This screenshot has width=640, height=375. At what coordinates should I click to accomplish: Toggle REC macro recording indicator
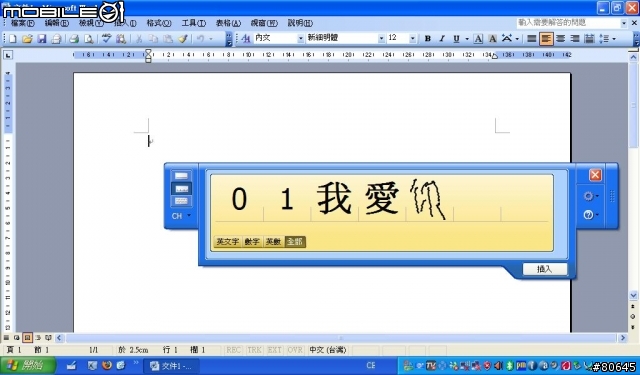(x=233, y=350)
